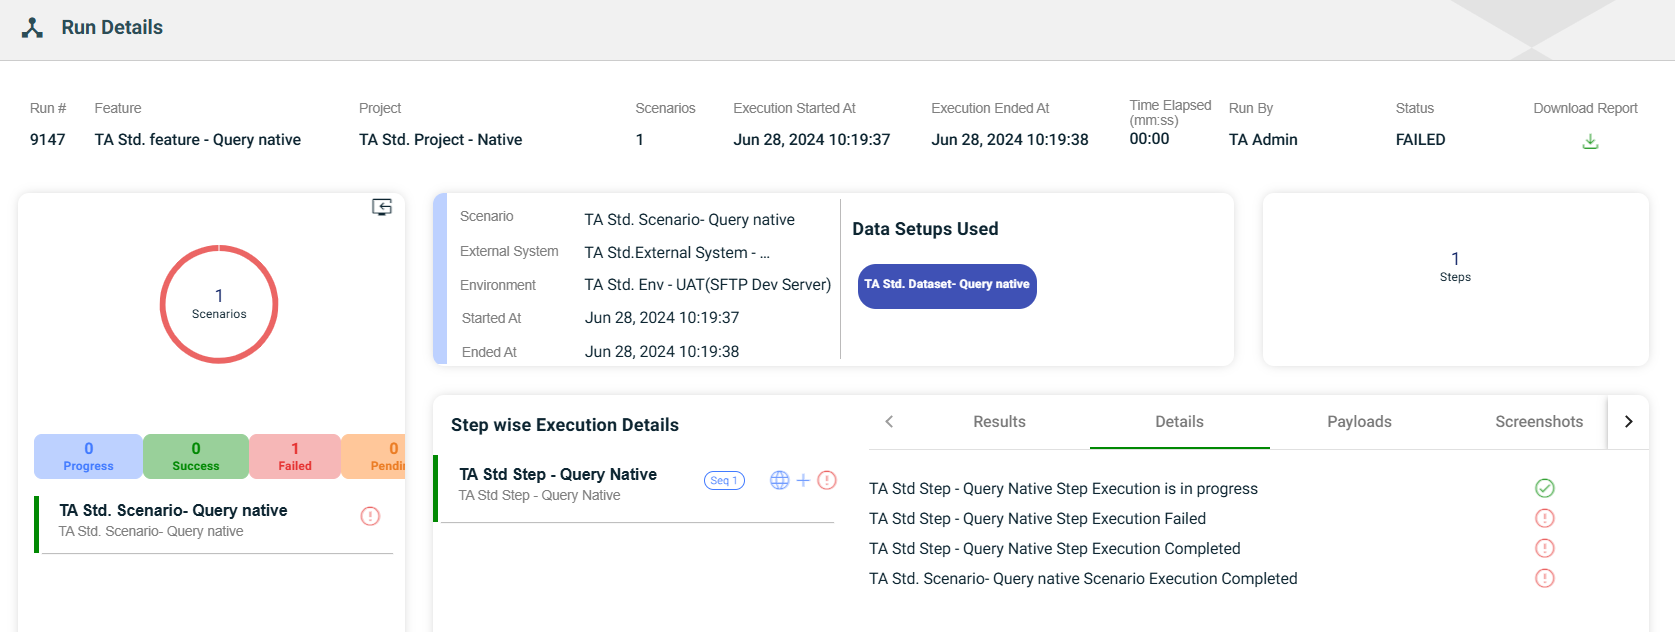The height and width of the screenshot is (632, 1675).
Task: Click error icon beside Scenario Execution Completed
Action: [1545, 578]
